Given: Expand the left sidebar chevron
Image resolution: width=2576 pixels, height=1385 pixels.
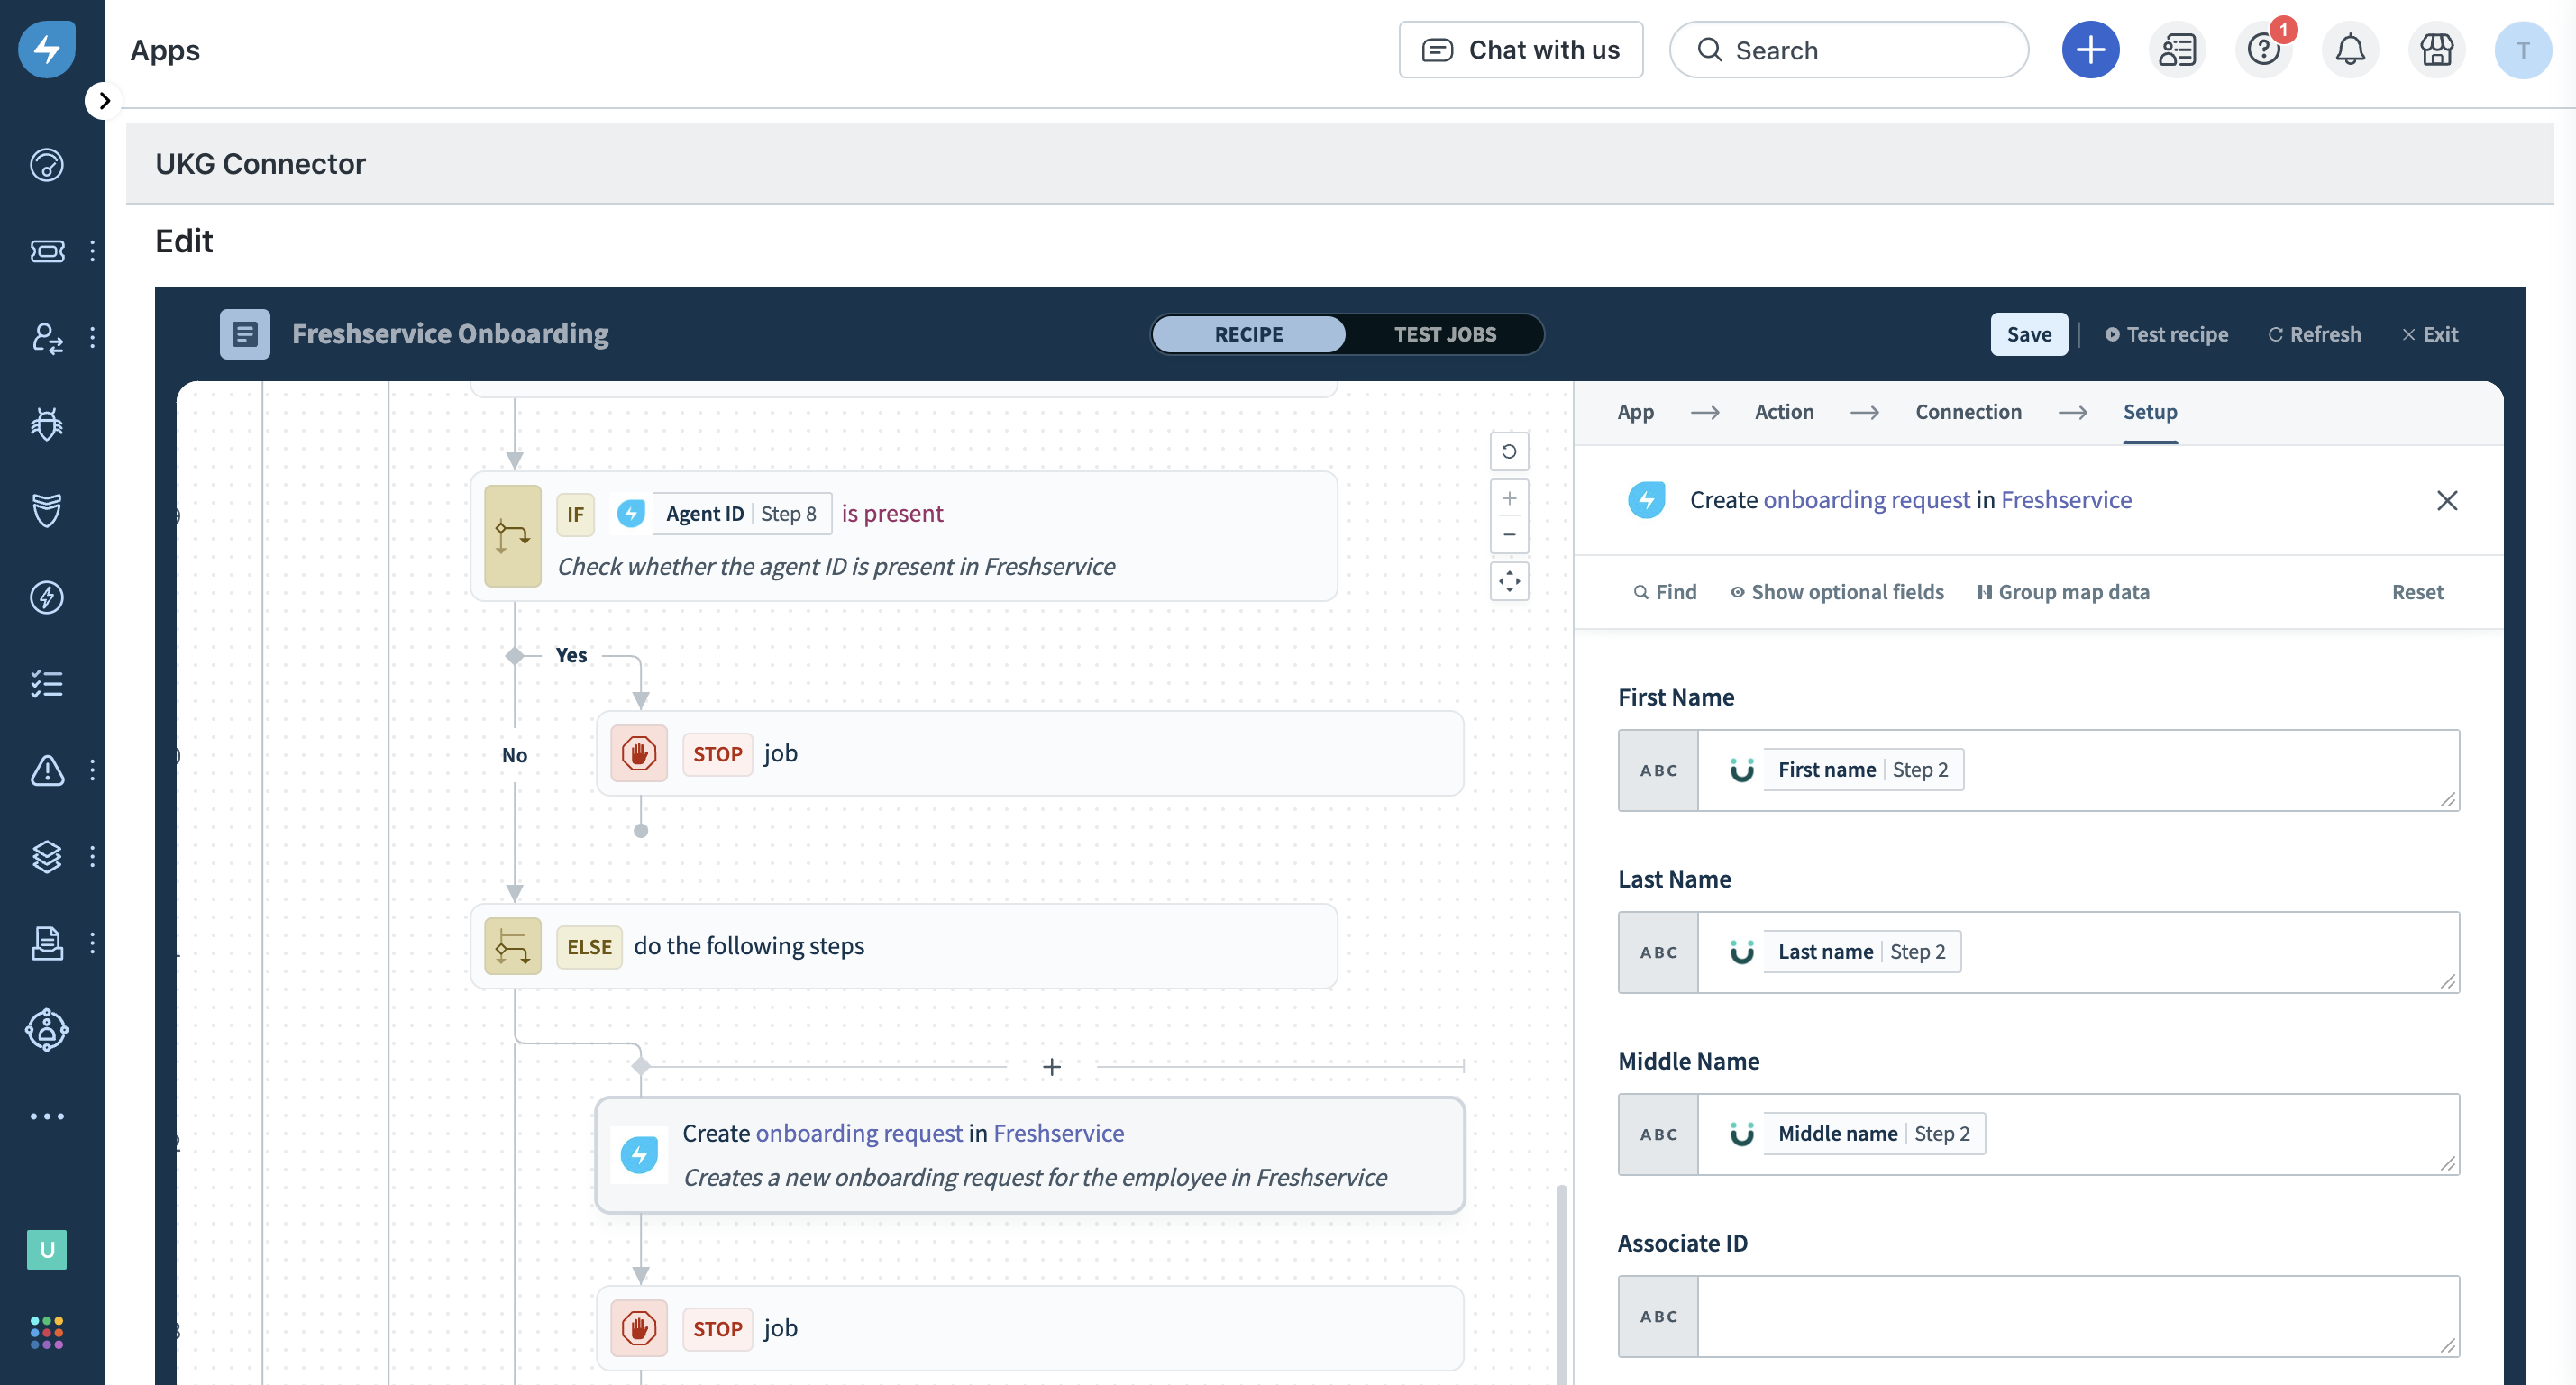Looking at the screenshot, I should pos(103,101).
